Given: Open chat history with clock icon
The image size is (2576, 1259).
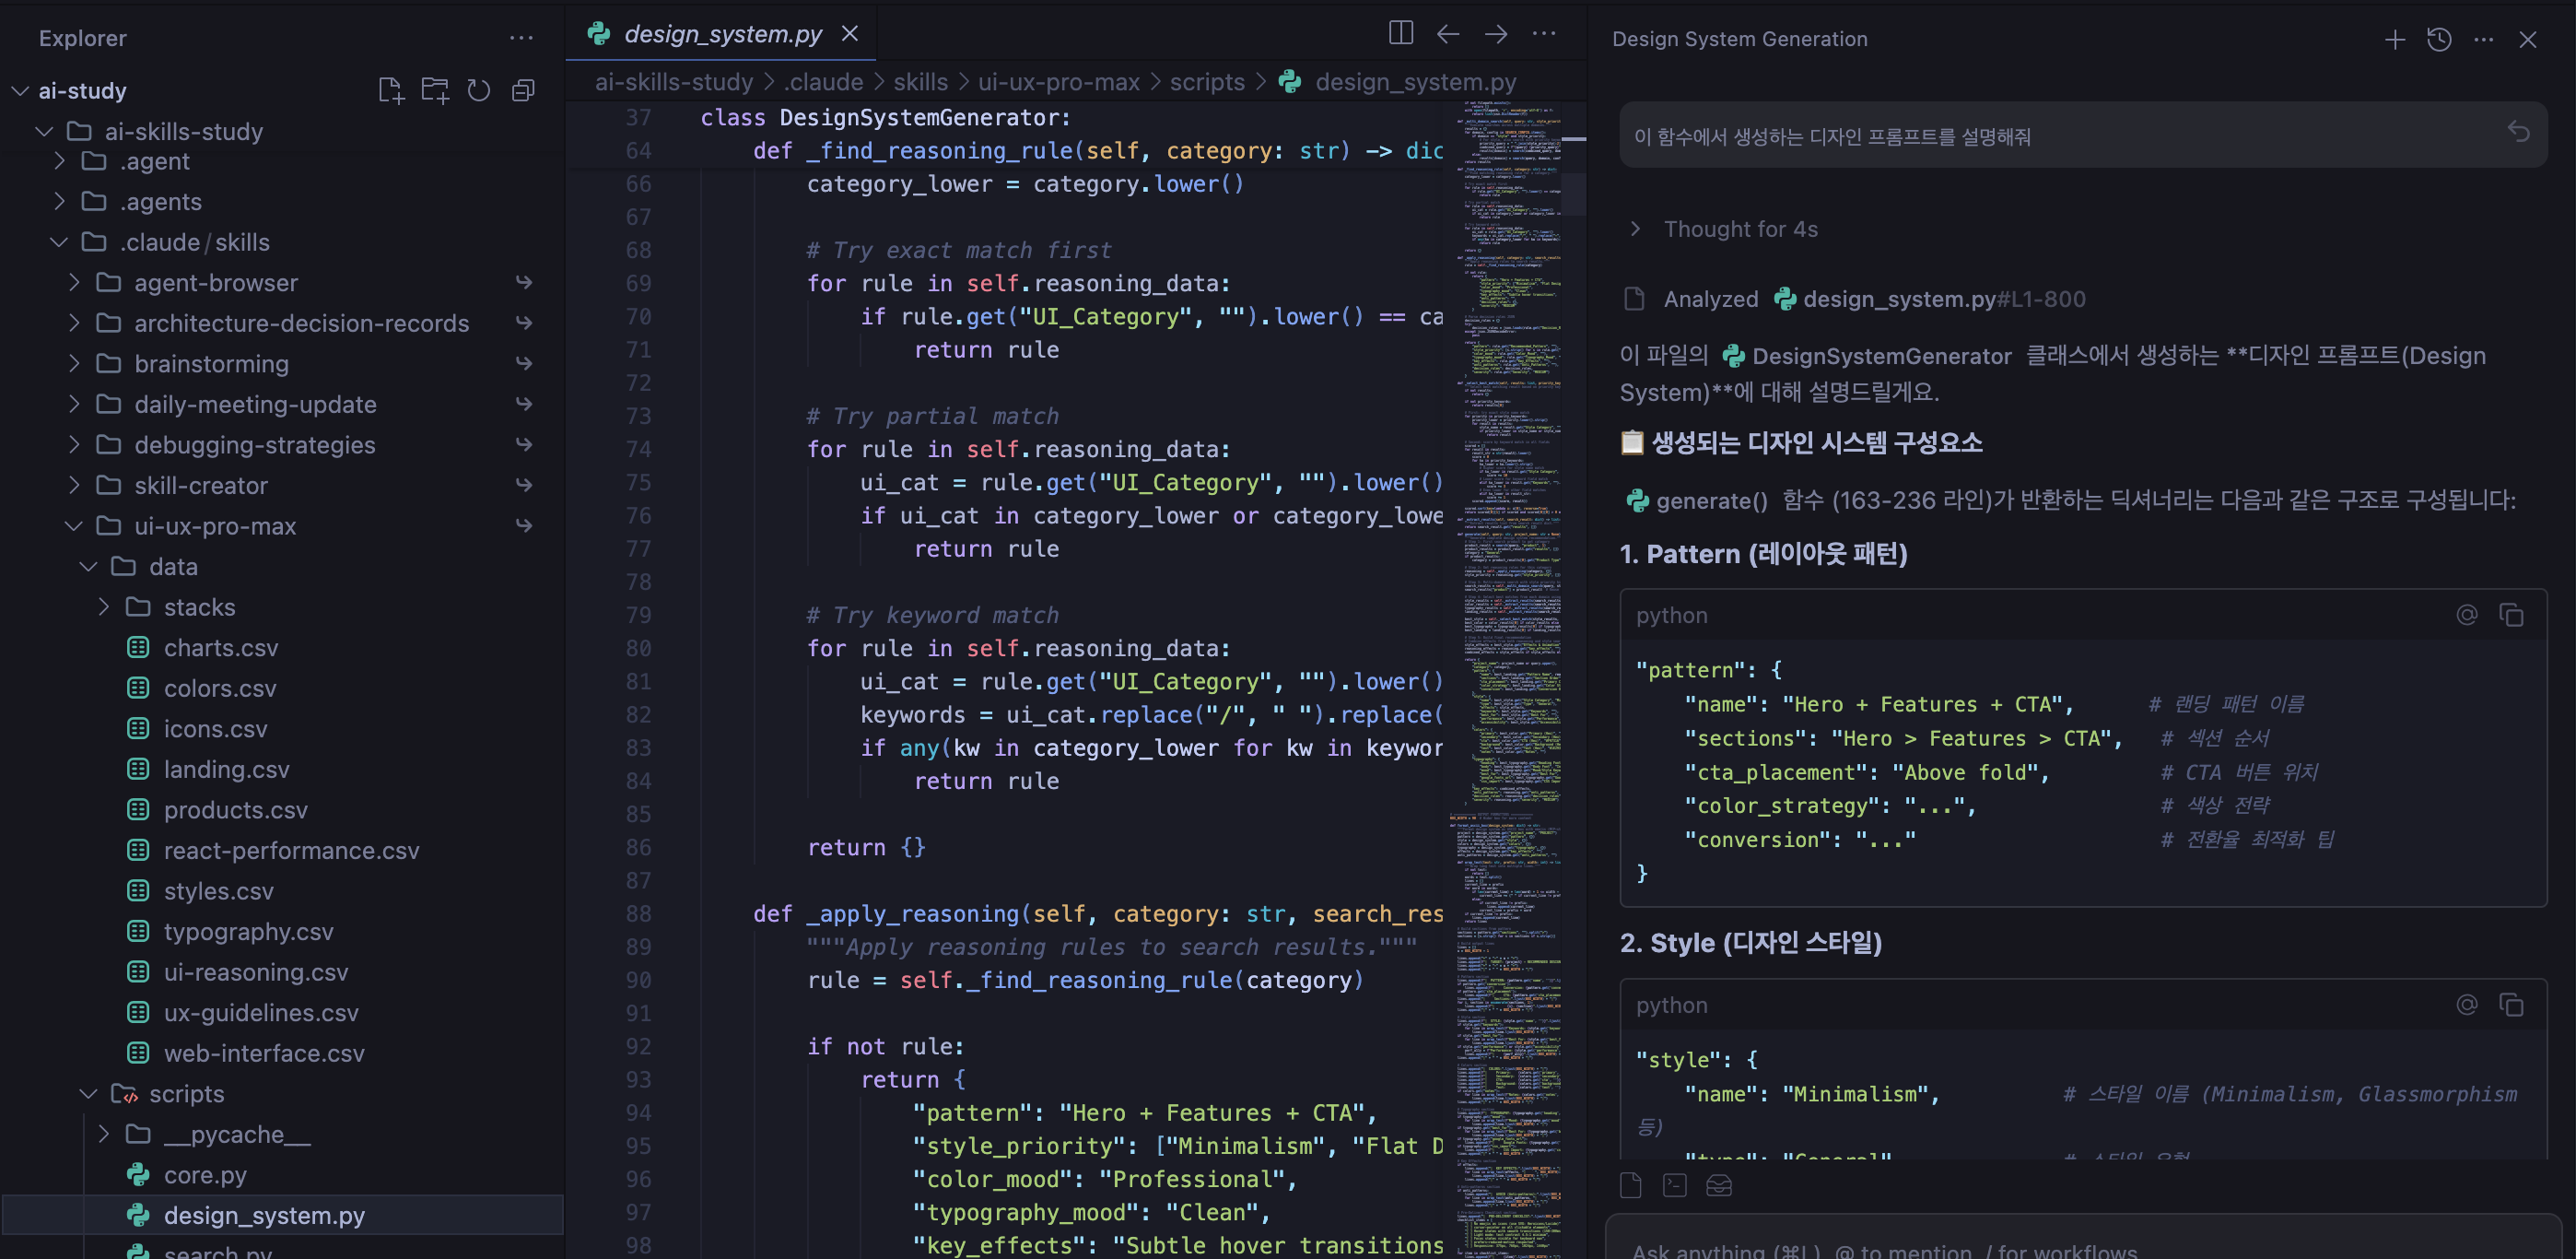Looking at the screenshot, I should 2438,39.
